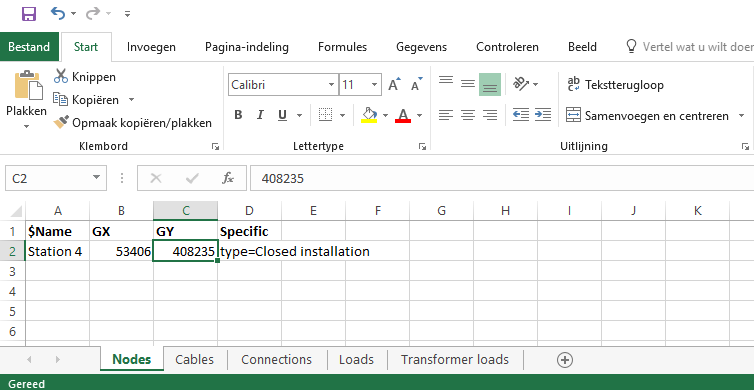Screen dimensions: 754x390
Task: Select the Start ribbon tab
Action: (86, 47)
